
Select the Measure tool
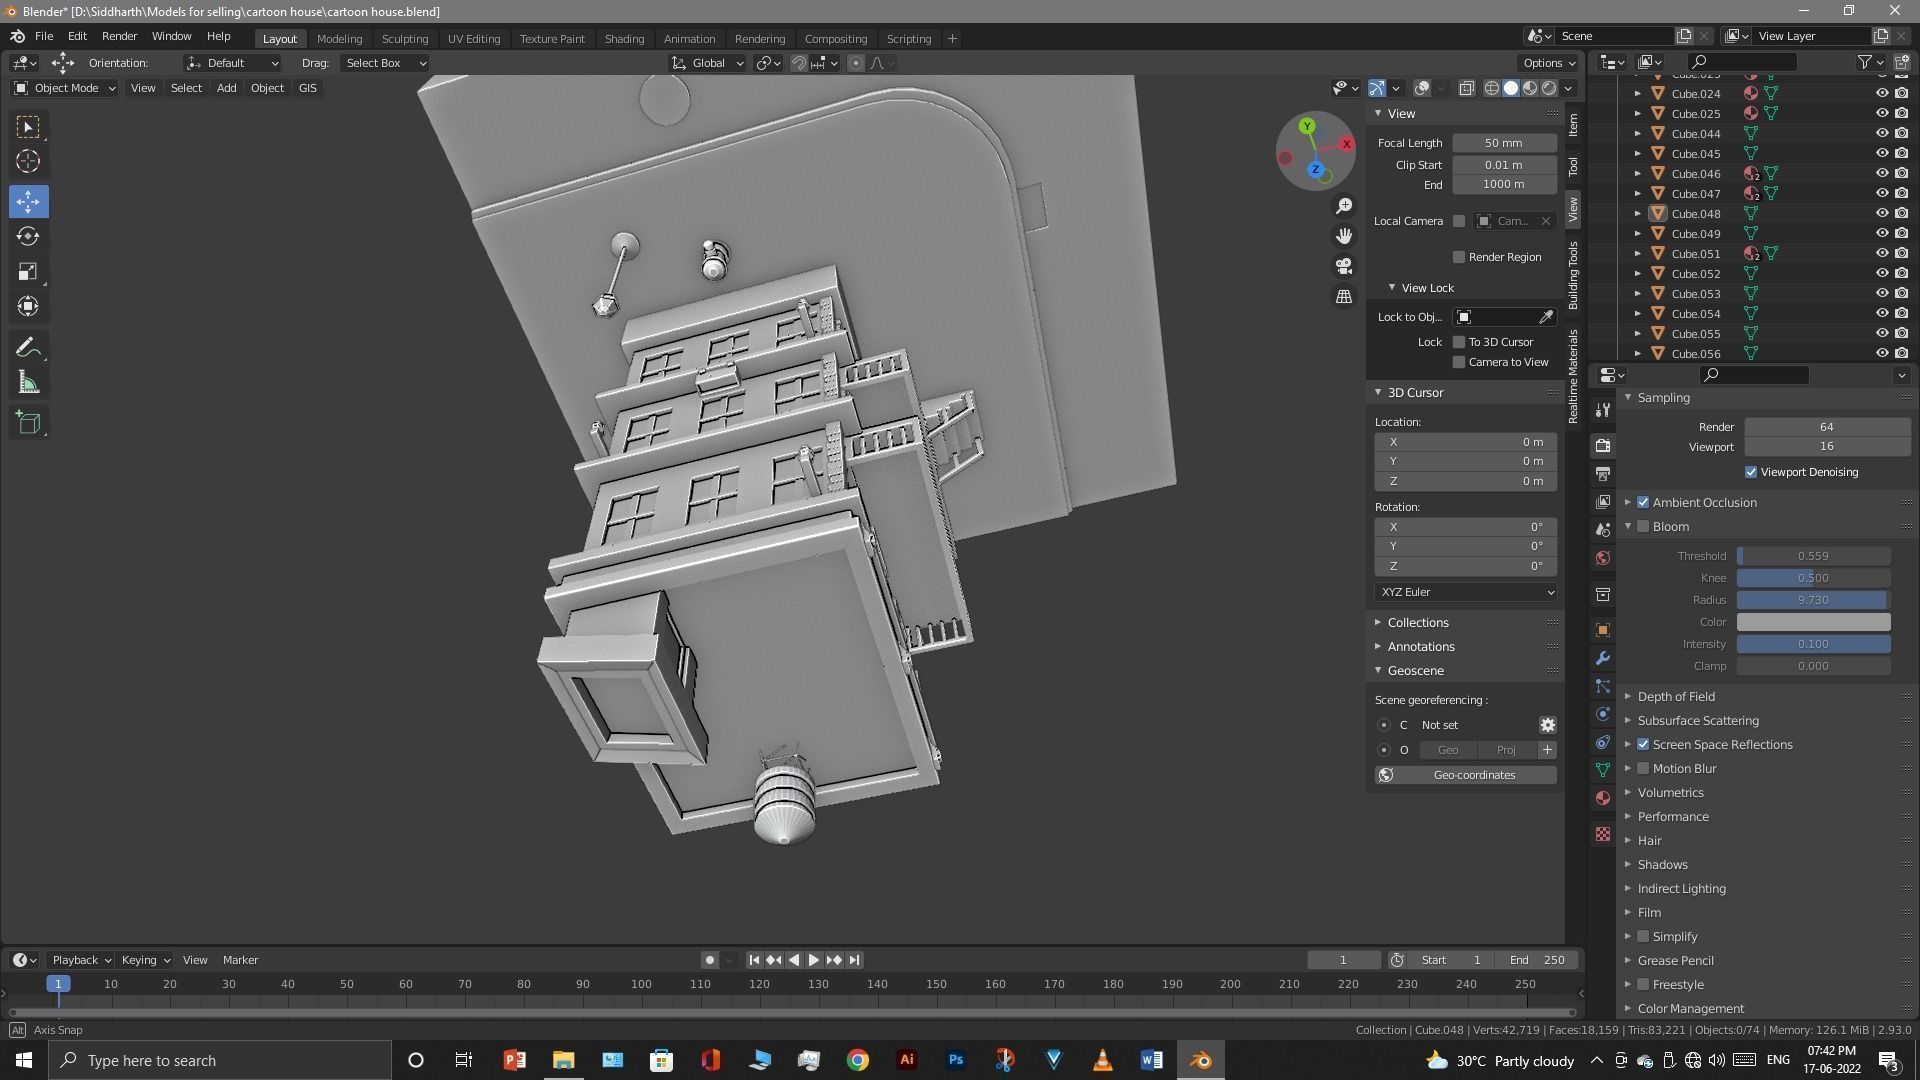coord(28,383)
